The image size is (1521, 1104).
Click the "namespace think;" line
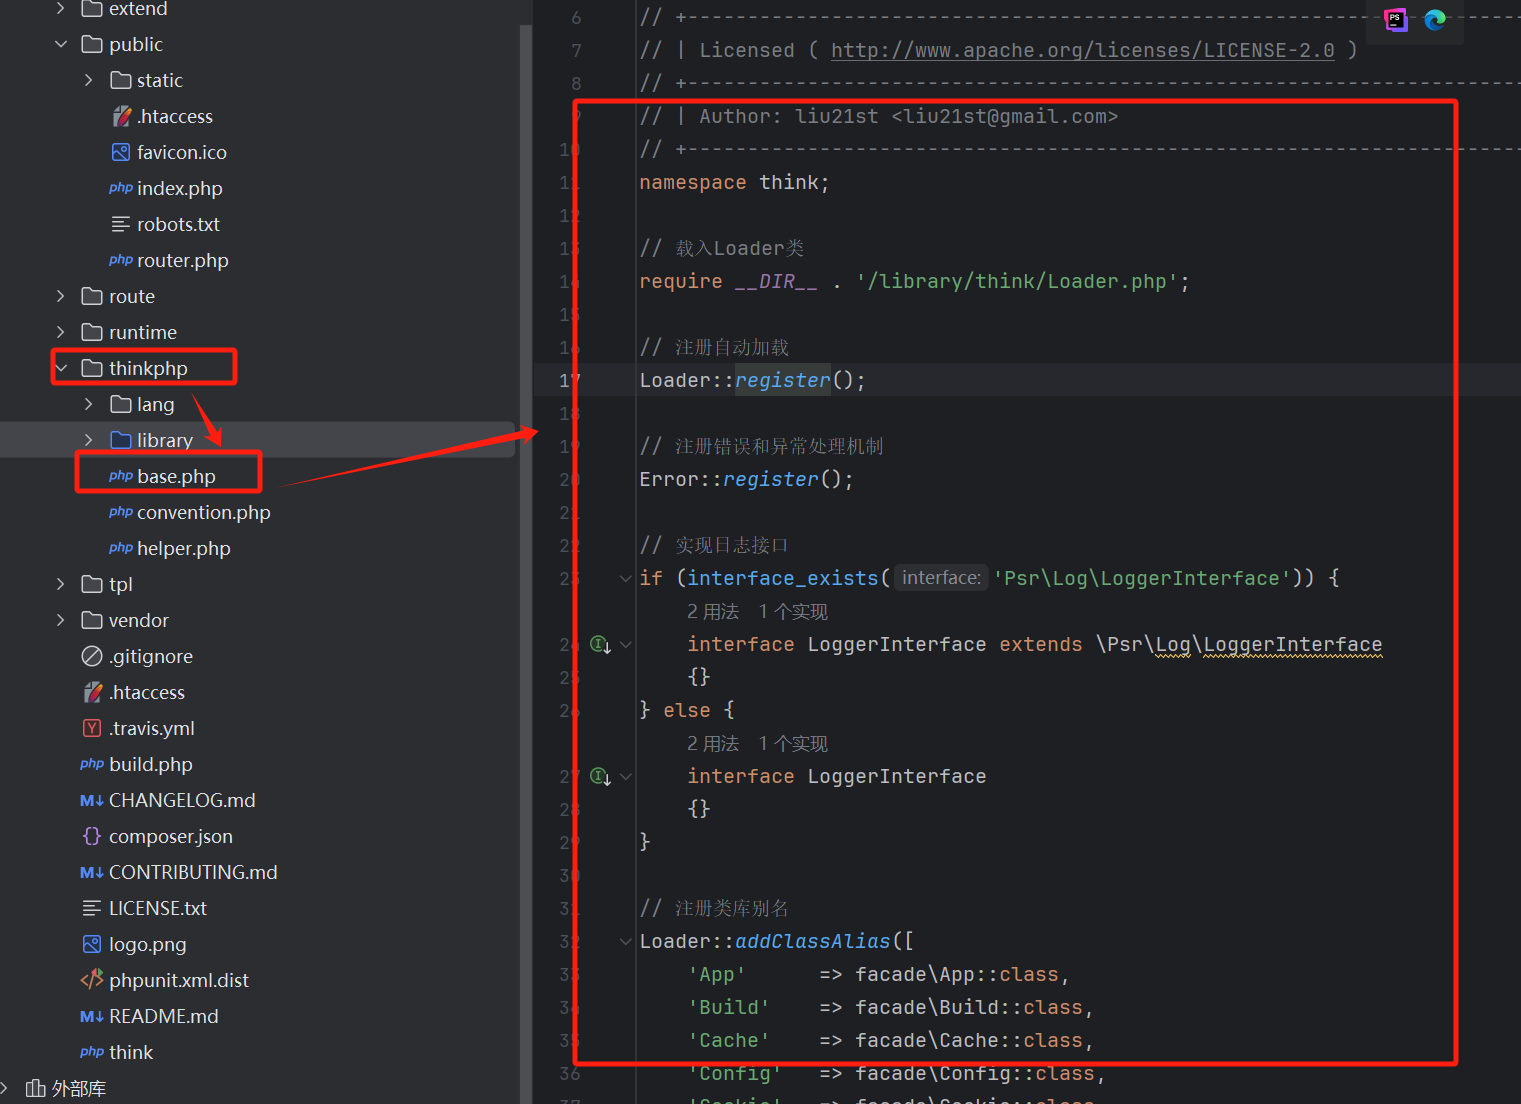735,182
